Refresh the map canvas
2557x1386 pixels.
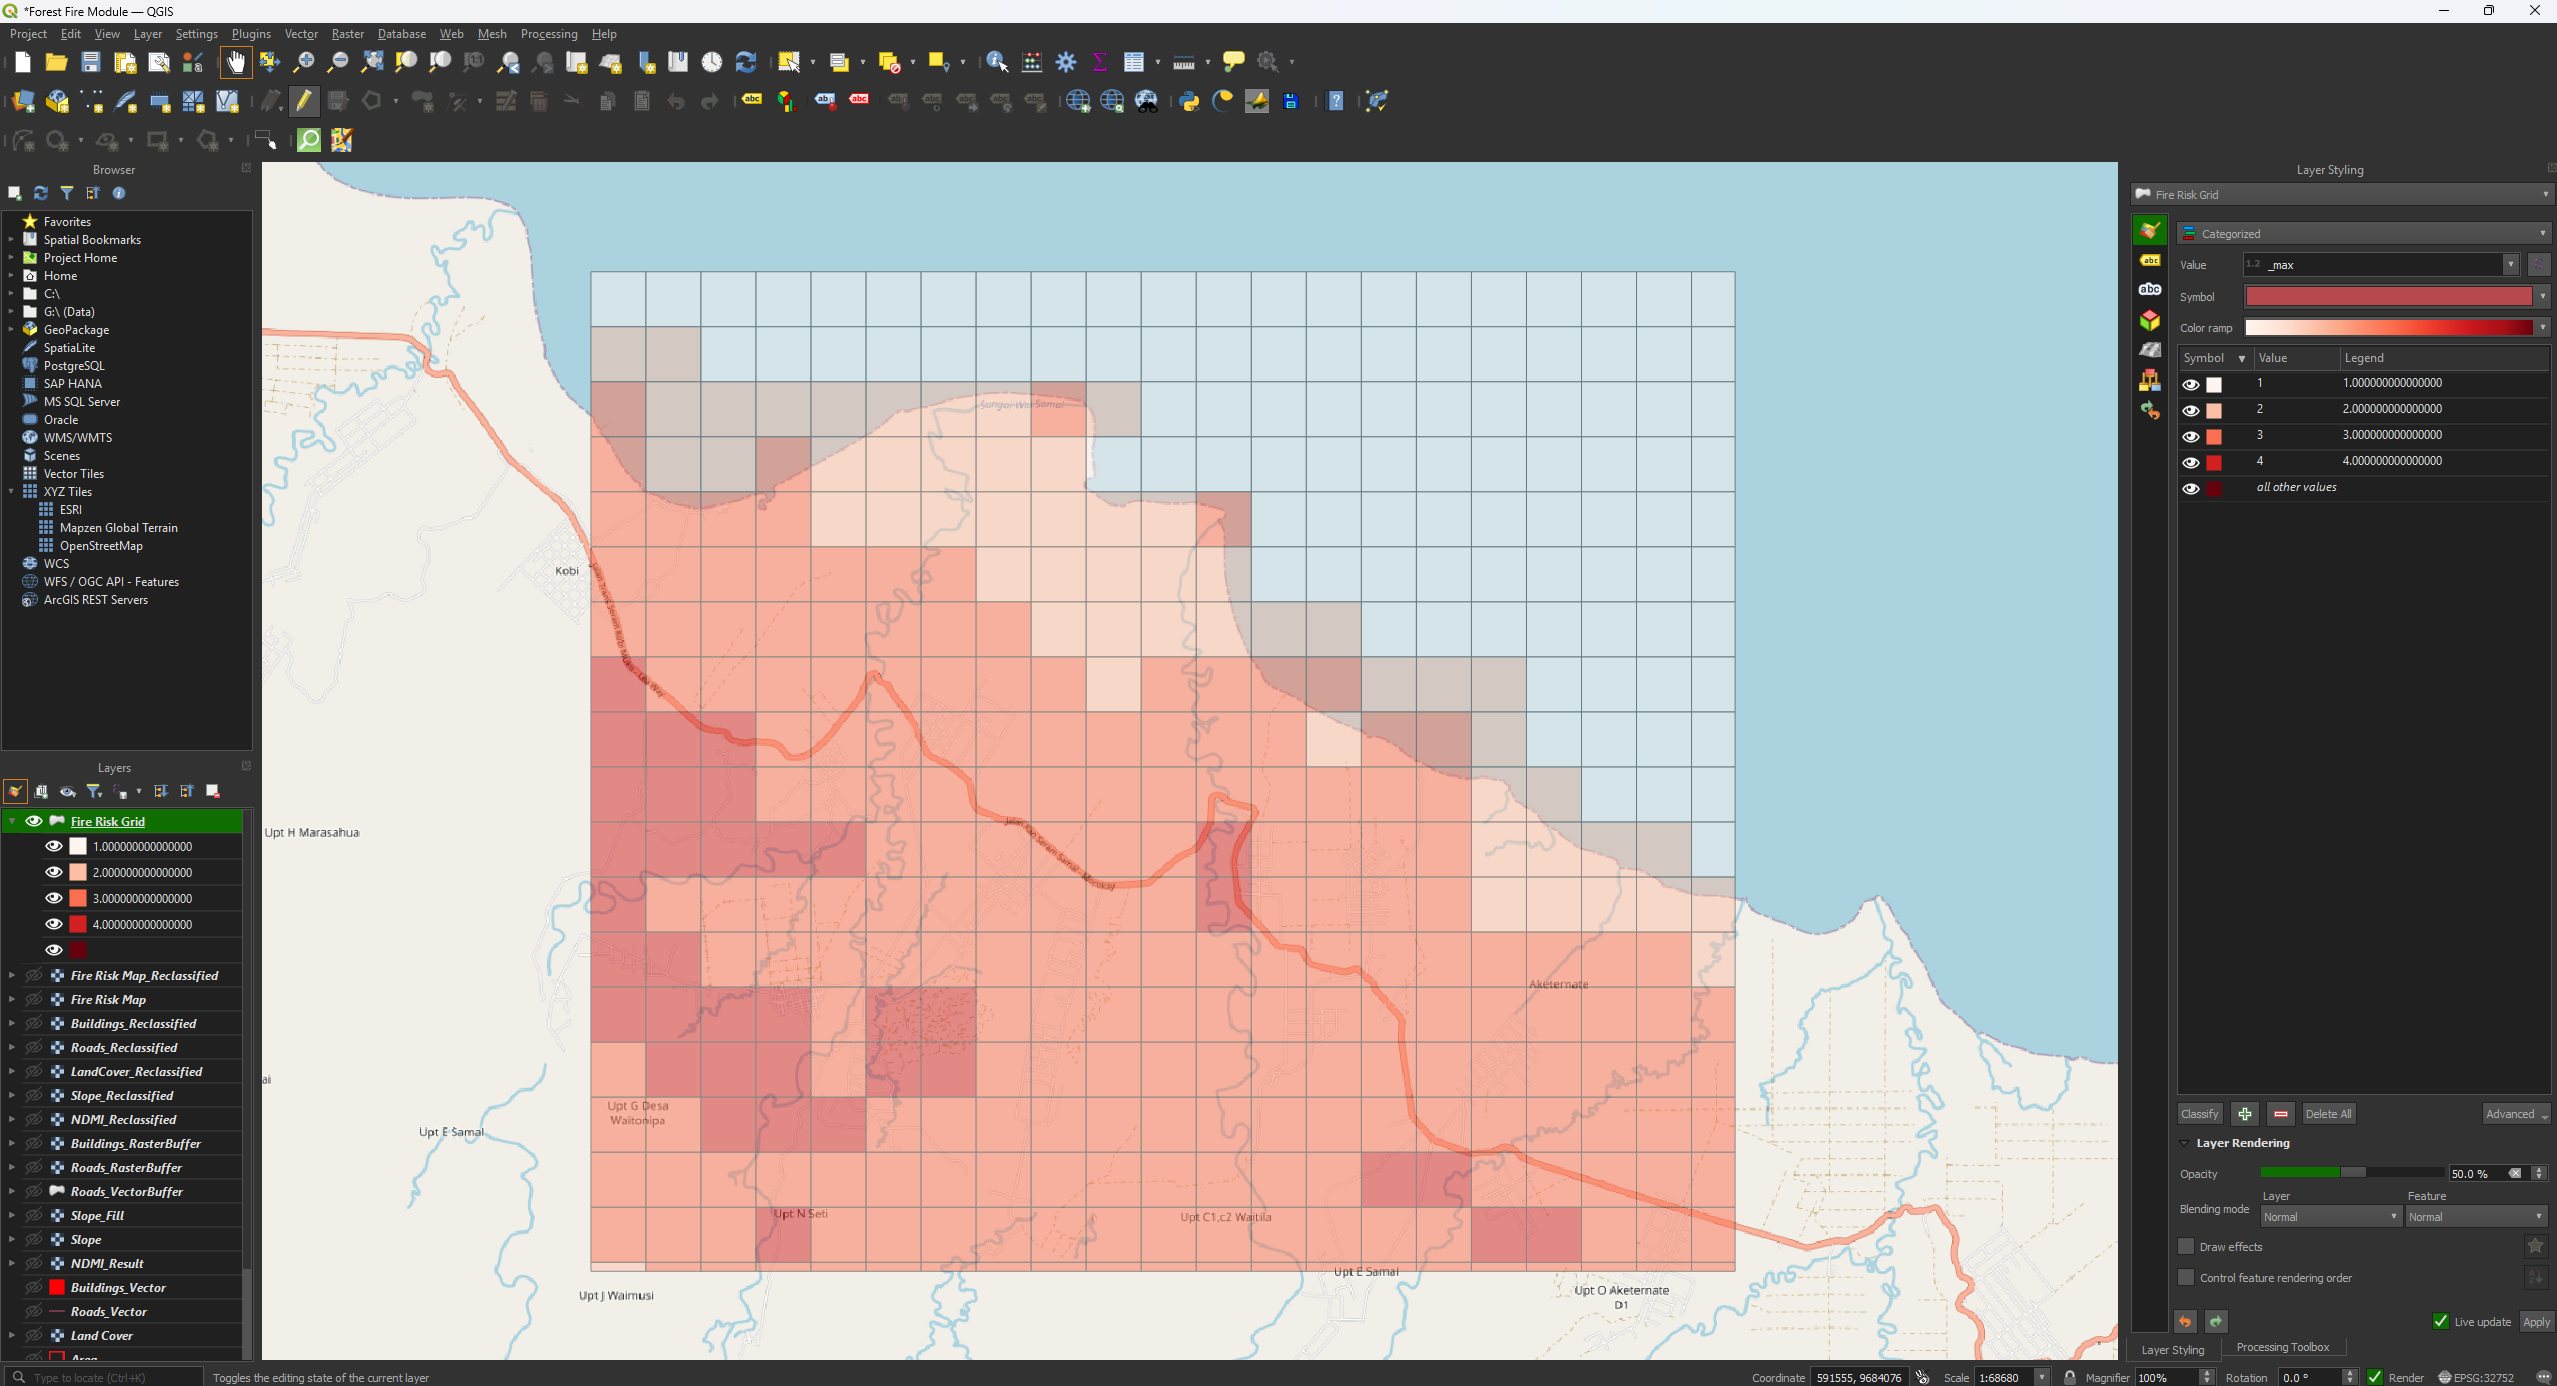click(x=745, y=62)
